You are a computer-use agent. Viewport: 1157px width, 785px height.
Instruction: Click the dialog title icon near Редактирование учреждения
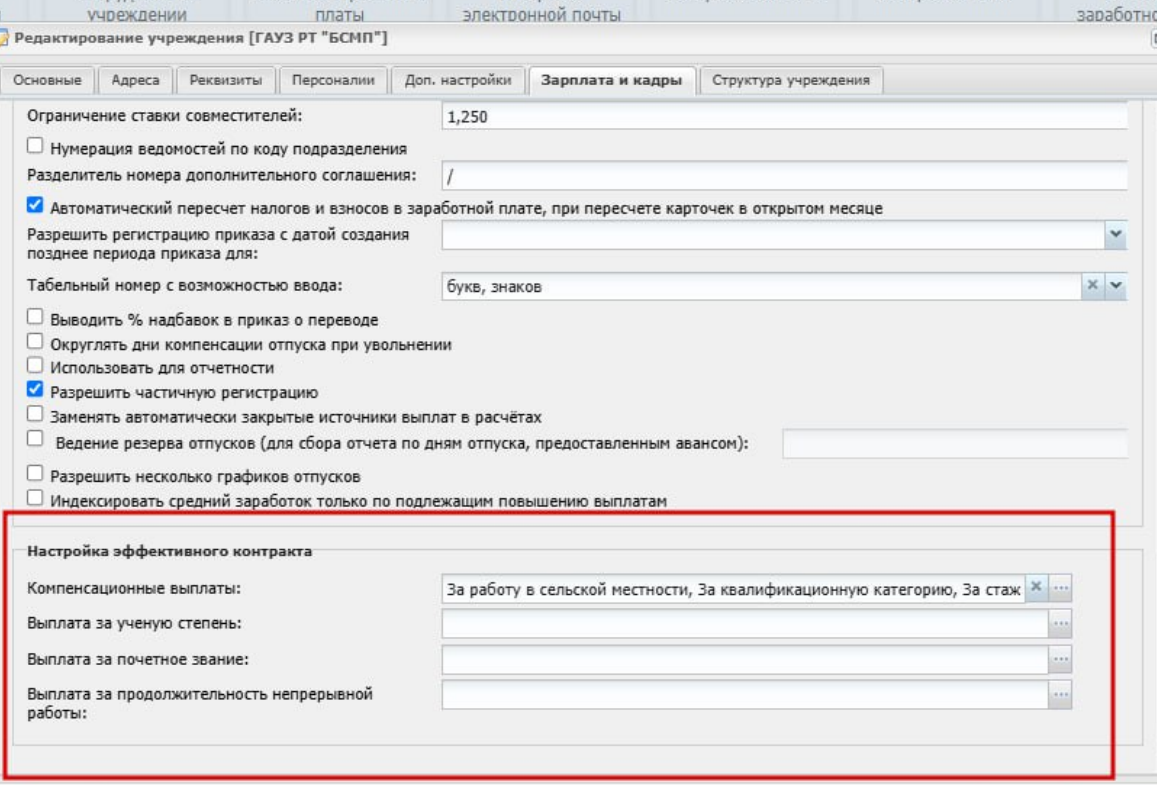pos(3,38)
